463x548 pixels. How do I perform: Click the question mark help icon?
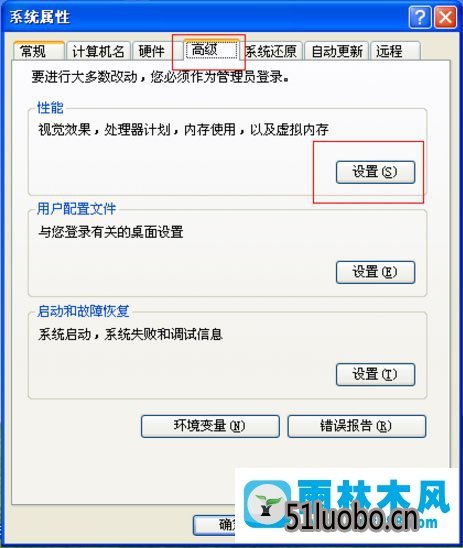[x=420, y=16]
